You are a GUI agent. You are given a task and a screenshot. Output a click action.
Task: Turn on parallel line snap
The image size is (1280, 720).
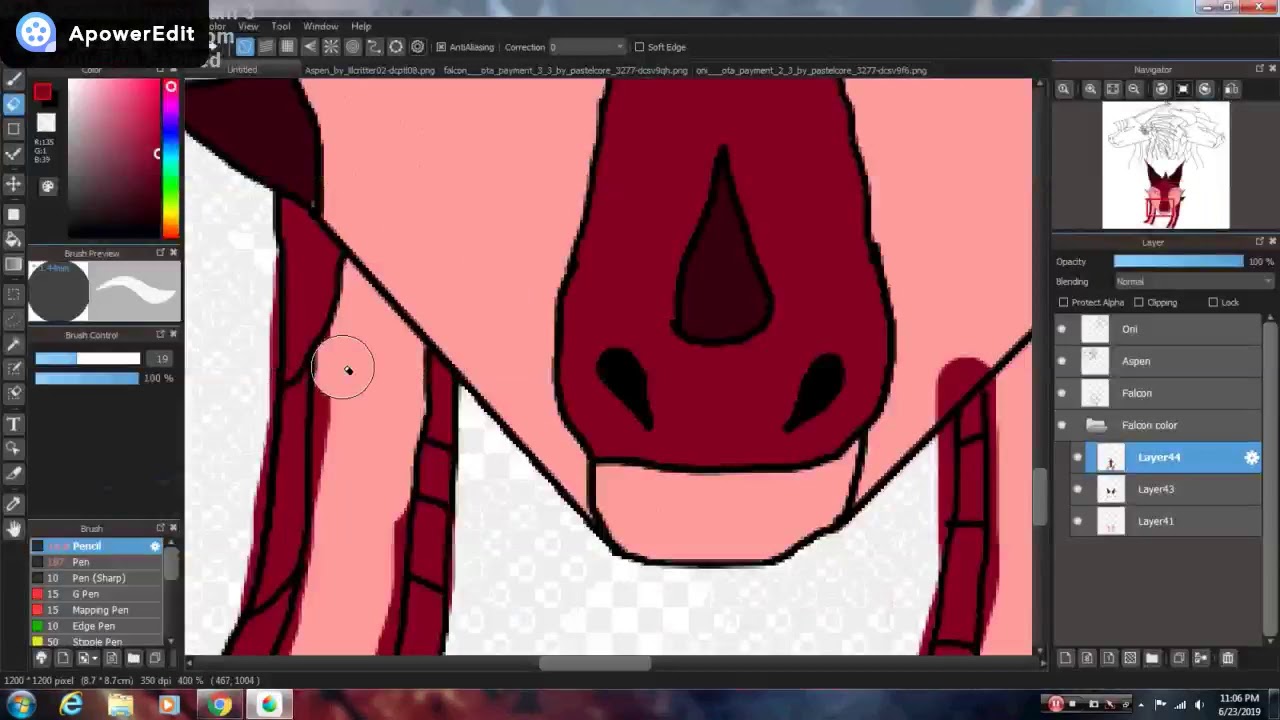coord(266,47)
